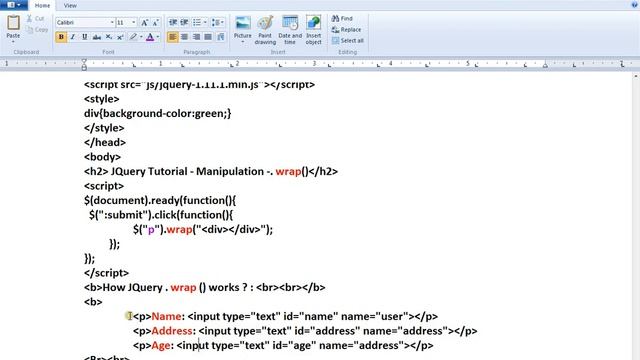640x360 pixels.
Task: Click Select all in the Editing group
Action: [x=347, y=40]
